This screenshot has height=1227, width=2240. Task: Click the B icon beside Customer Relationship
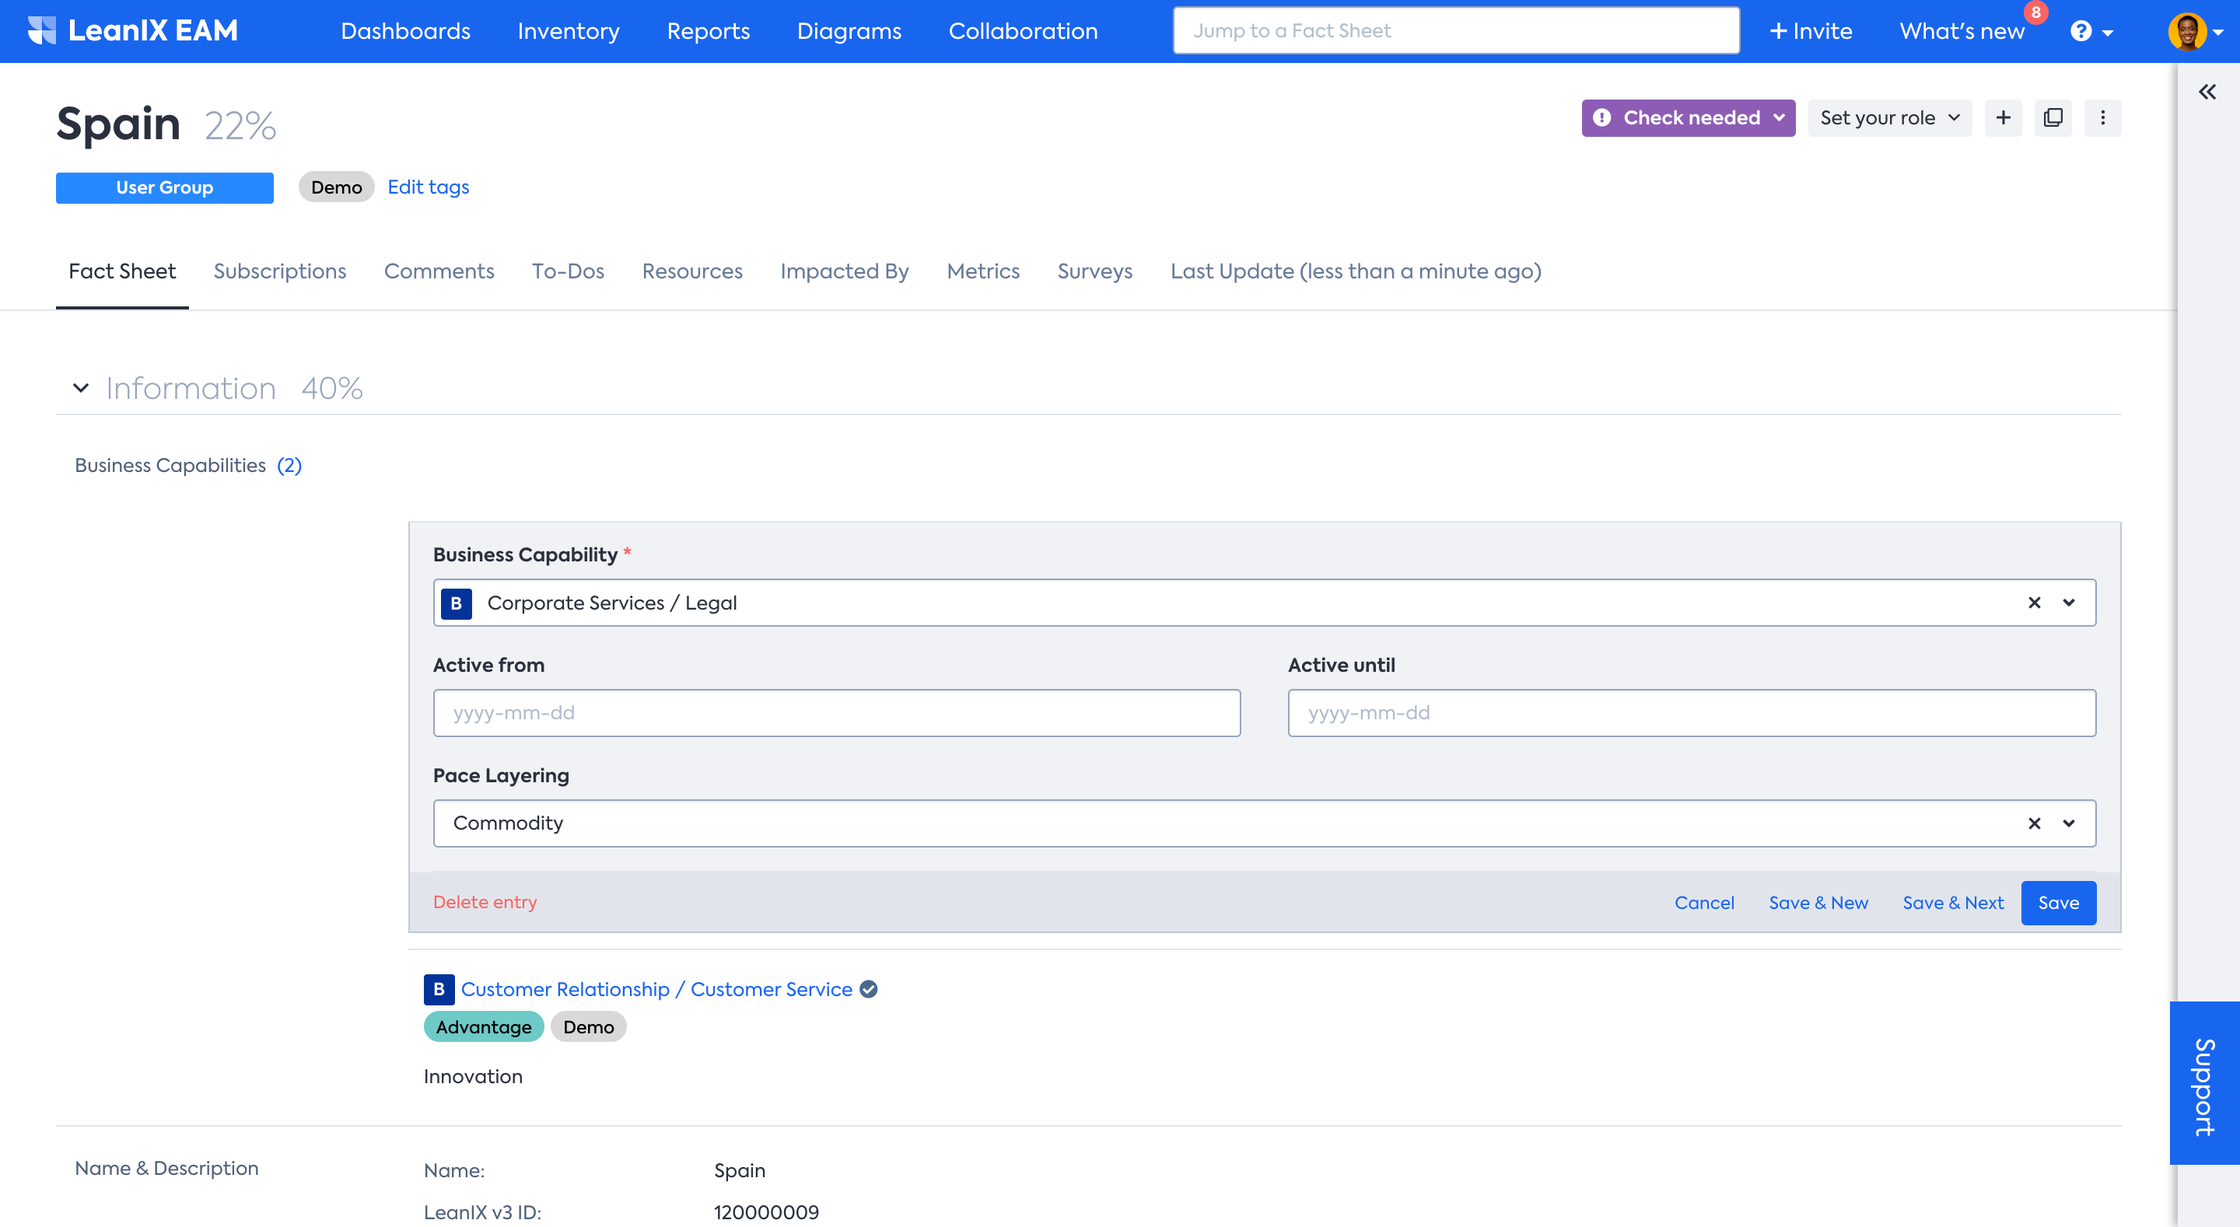pos(439,989)
